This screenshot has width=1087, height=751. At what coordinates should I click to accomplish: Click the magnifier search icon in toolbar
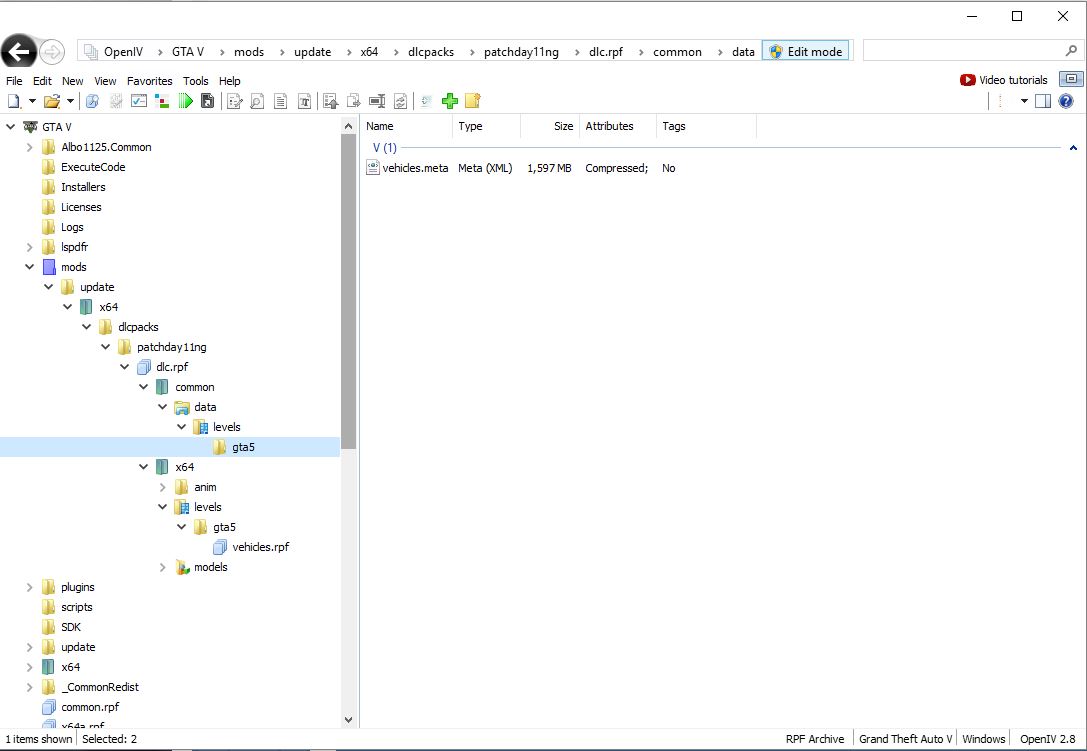click(257, 101)
